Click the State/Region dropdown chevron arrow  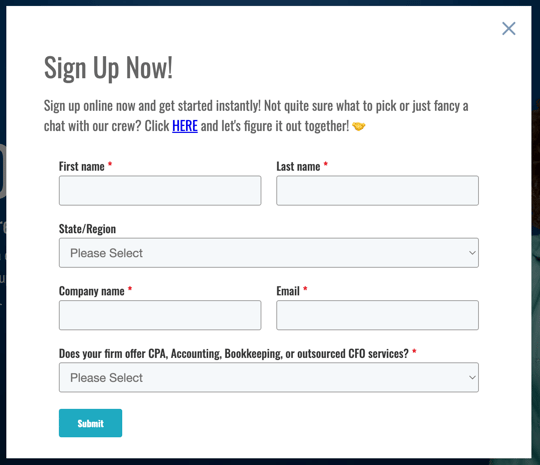click(472, 253)
